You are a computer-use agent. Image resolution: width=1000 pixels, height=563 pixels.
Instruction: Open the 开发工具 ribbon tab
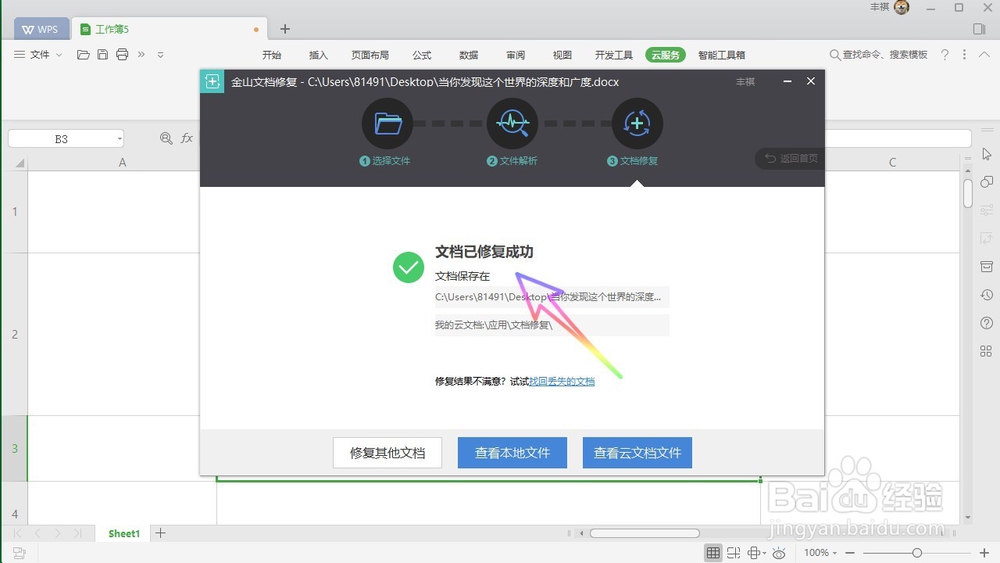point(614,55)
